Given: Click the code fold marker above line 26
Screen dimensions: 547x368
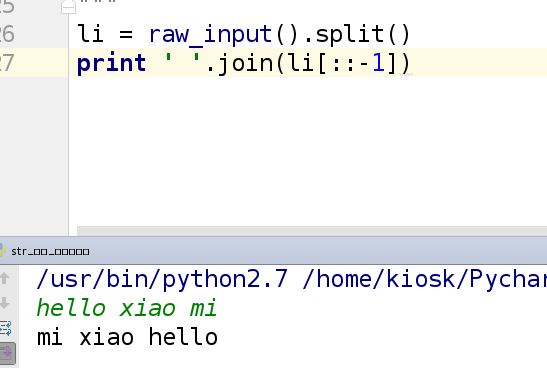Looking at the screenshot, I should (x=68, y=7).
